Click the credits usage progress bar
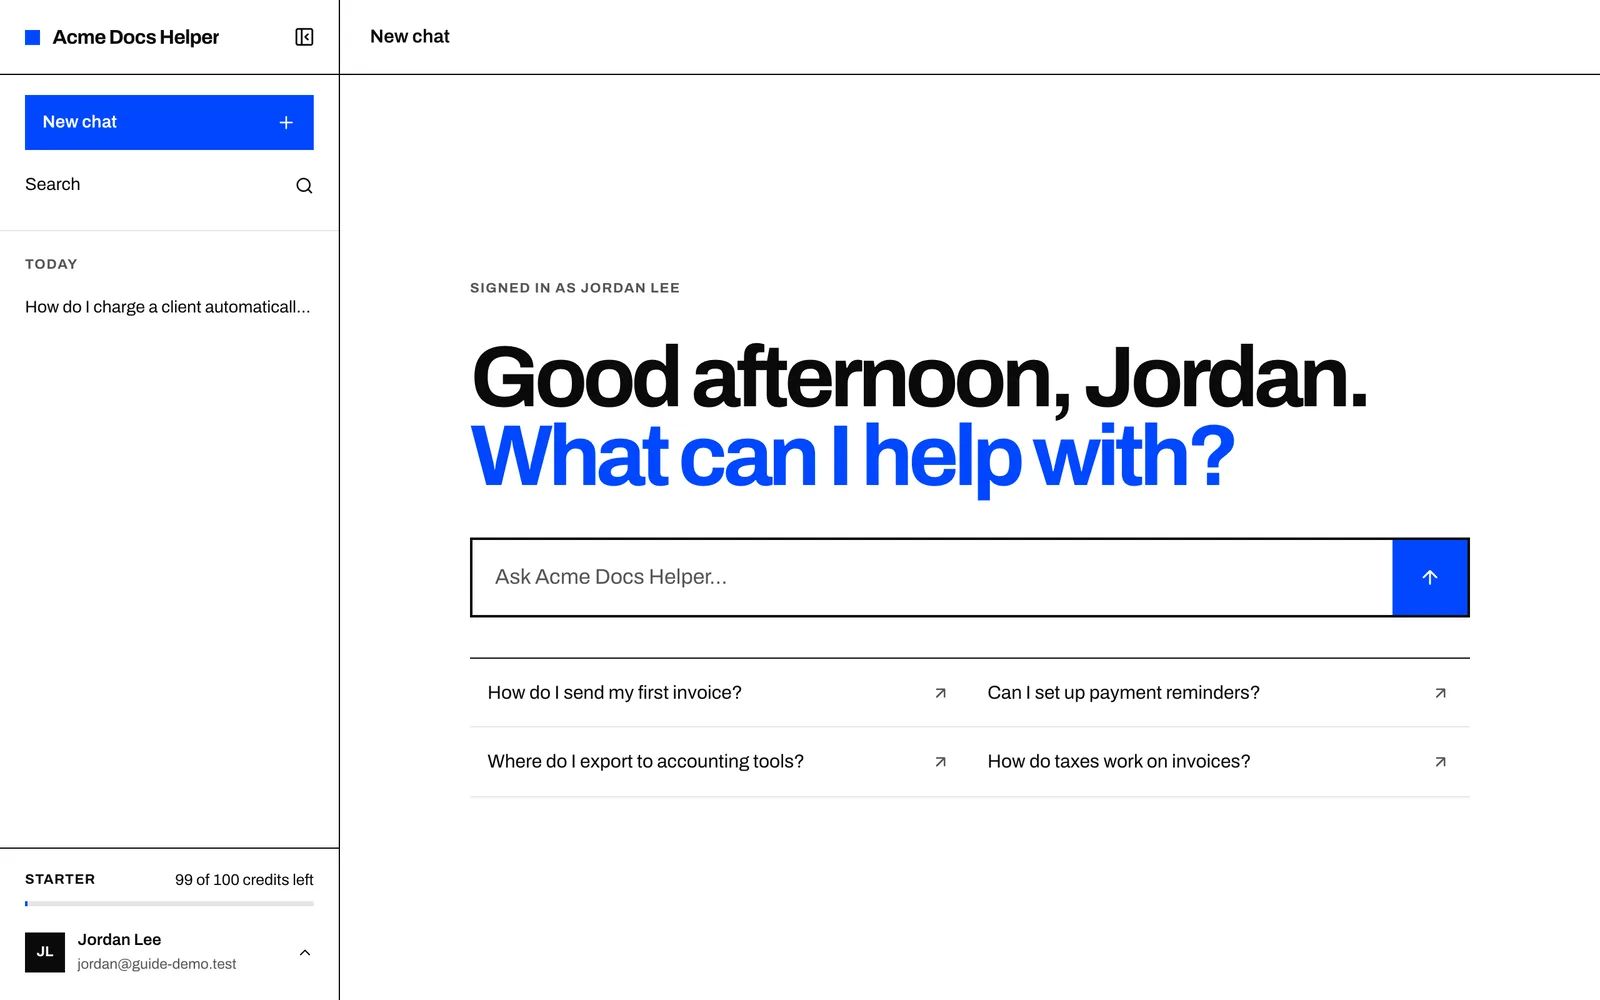 click(x=169, y=903)
